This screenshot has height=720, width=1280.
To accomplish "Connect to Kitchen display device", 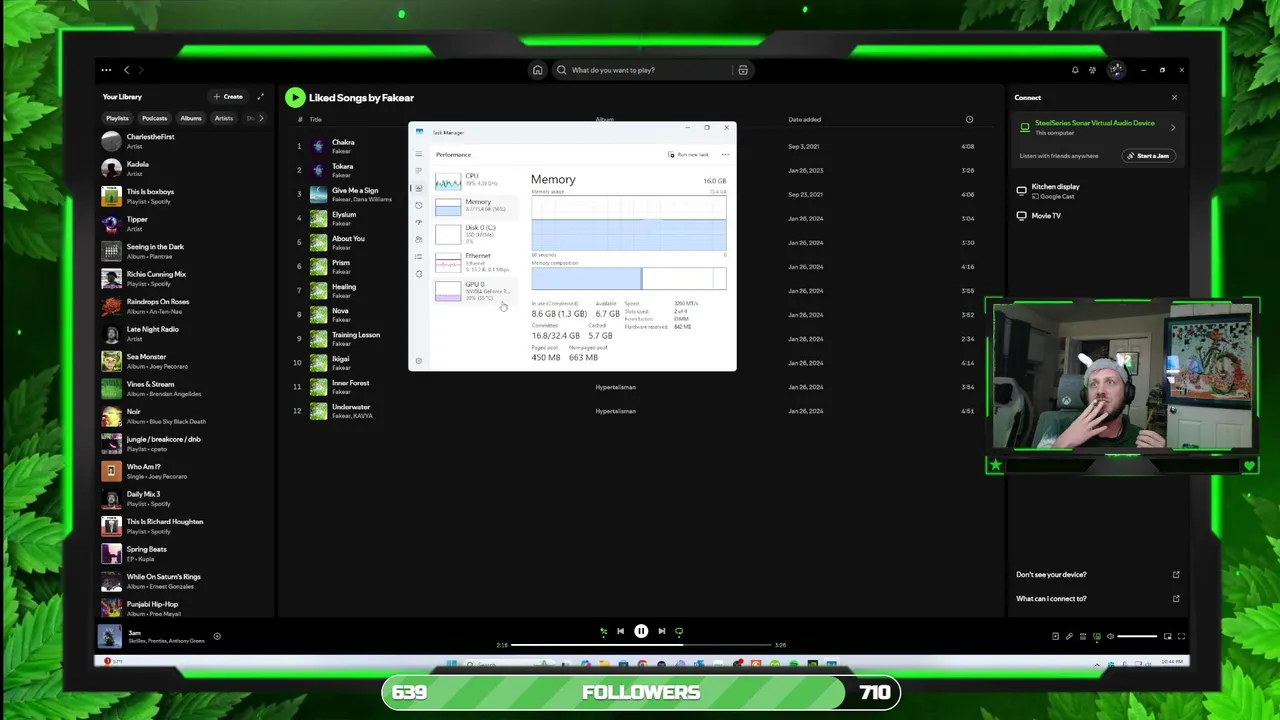I will pos(1096,190).
